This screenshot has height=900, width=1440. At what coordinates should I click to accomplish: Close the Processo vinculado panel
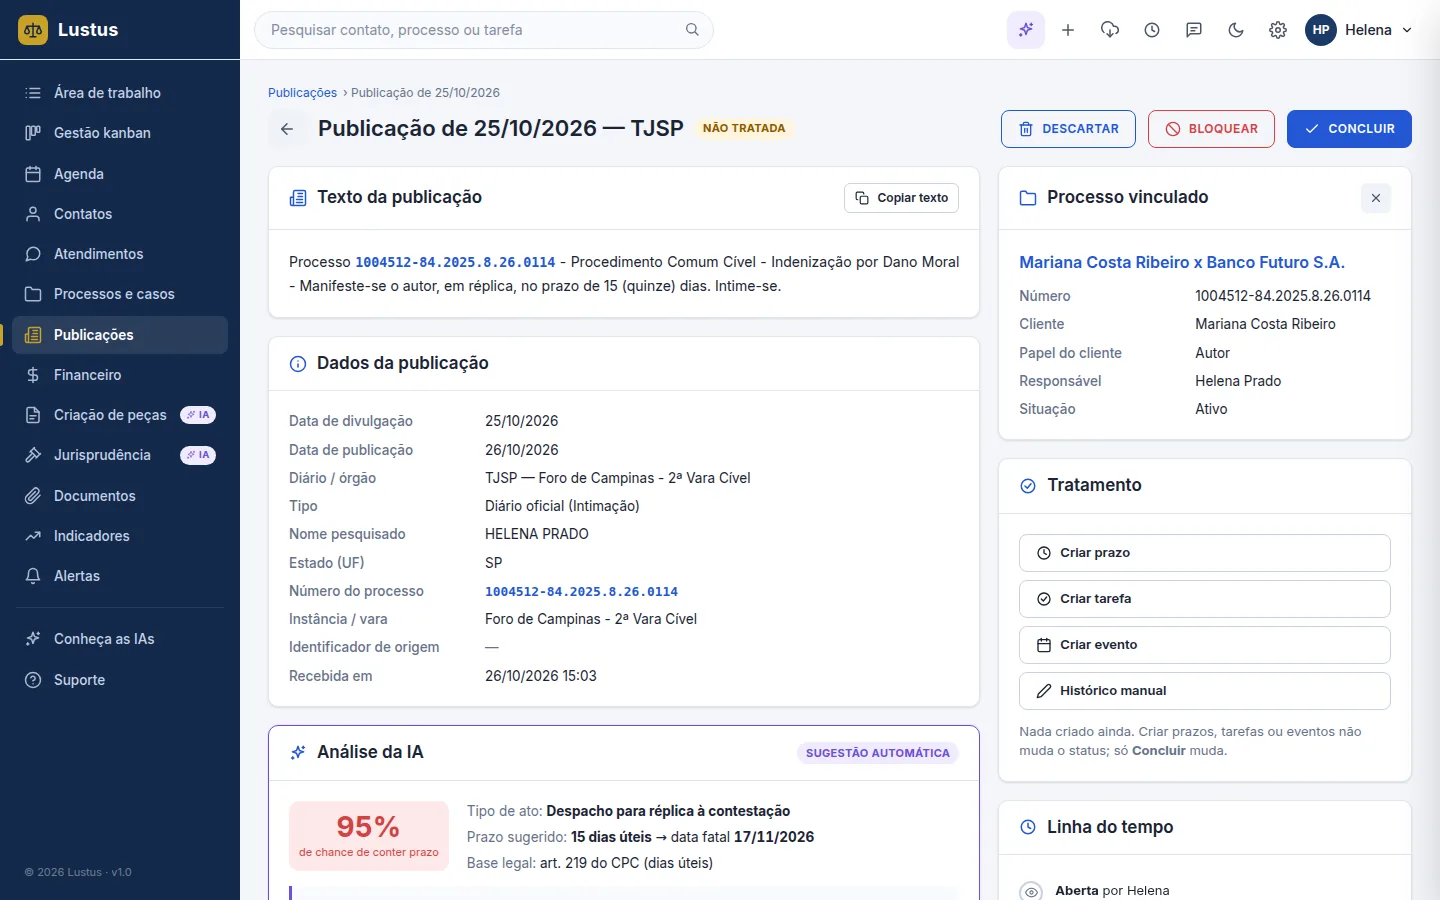[1376, 198]
